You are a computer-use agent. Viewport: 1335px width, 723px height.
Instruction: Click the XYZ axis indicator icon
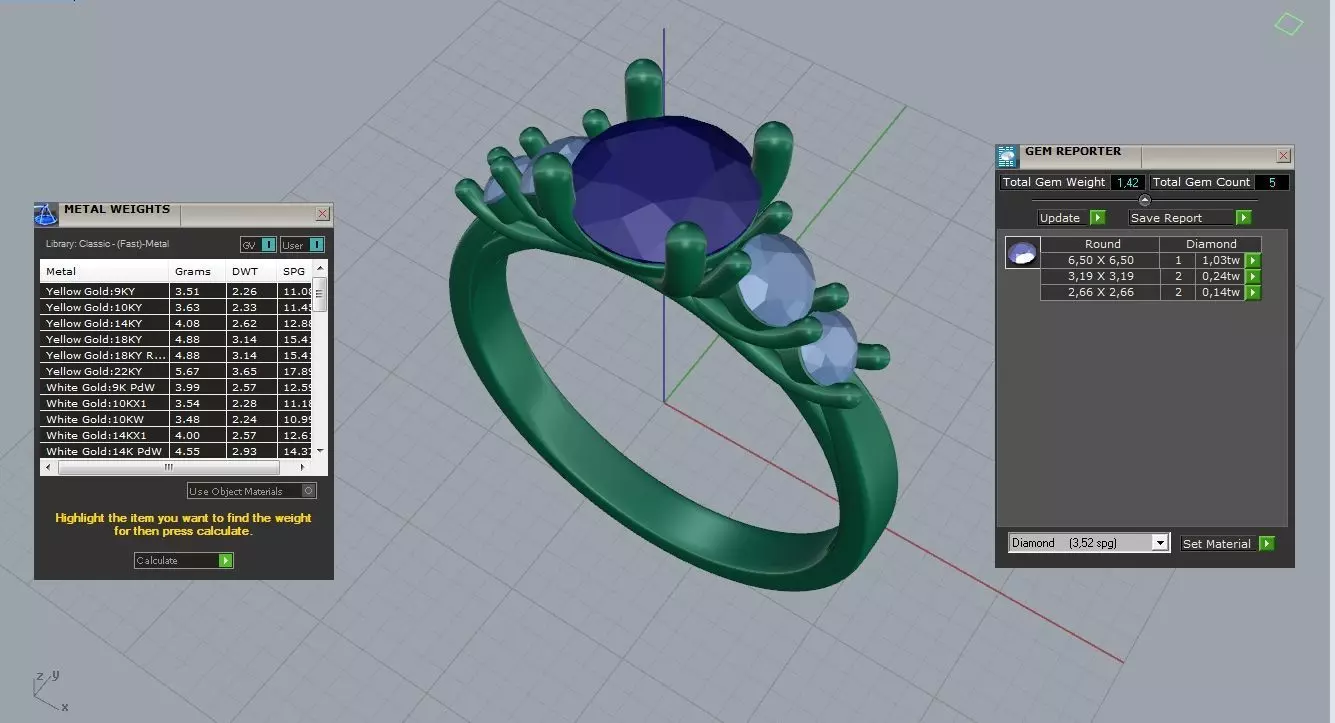click(48, 689)
